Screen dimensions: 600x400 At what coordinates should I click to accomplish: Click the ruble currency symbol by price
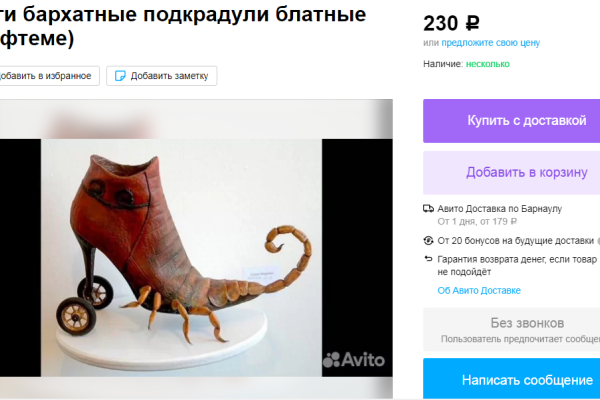[473, 23]
